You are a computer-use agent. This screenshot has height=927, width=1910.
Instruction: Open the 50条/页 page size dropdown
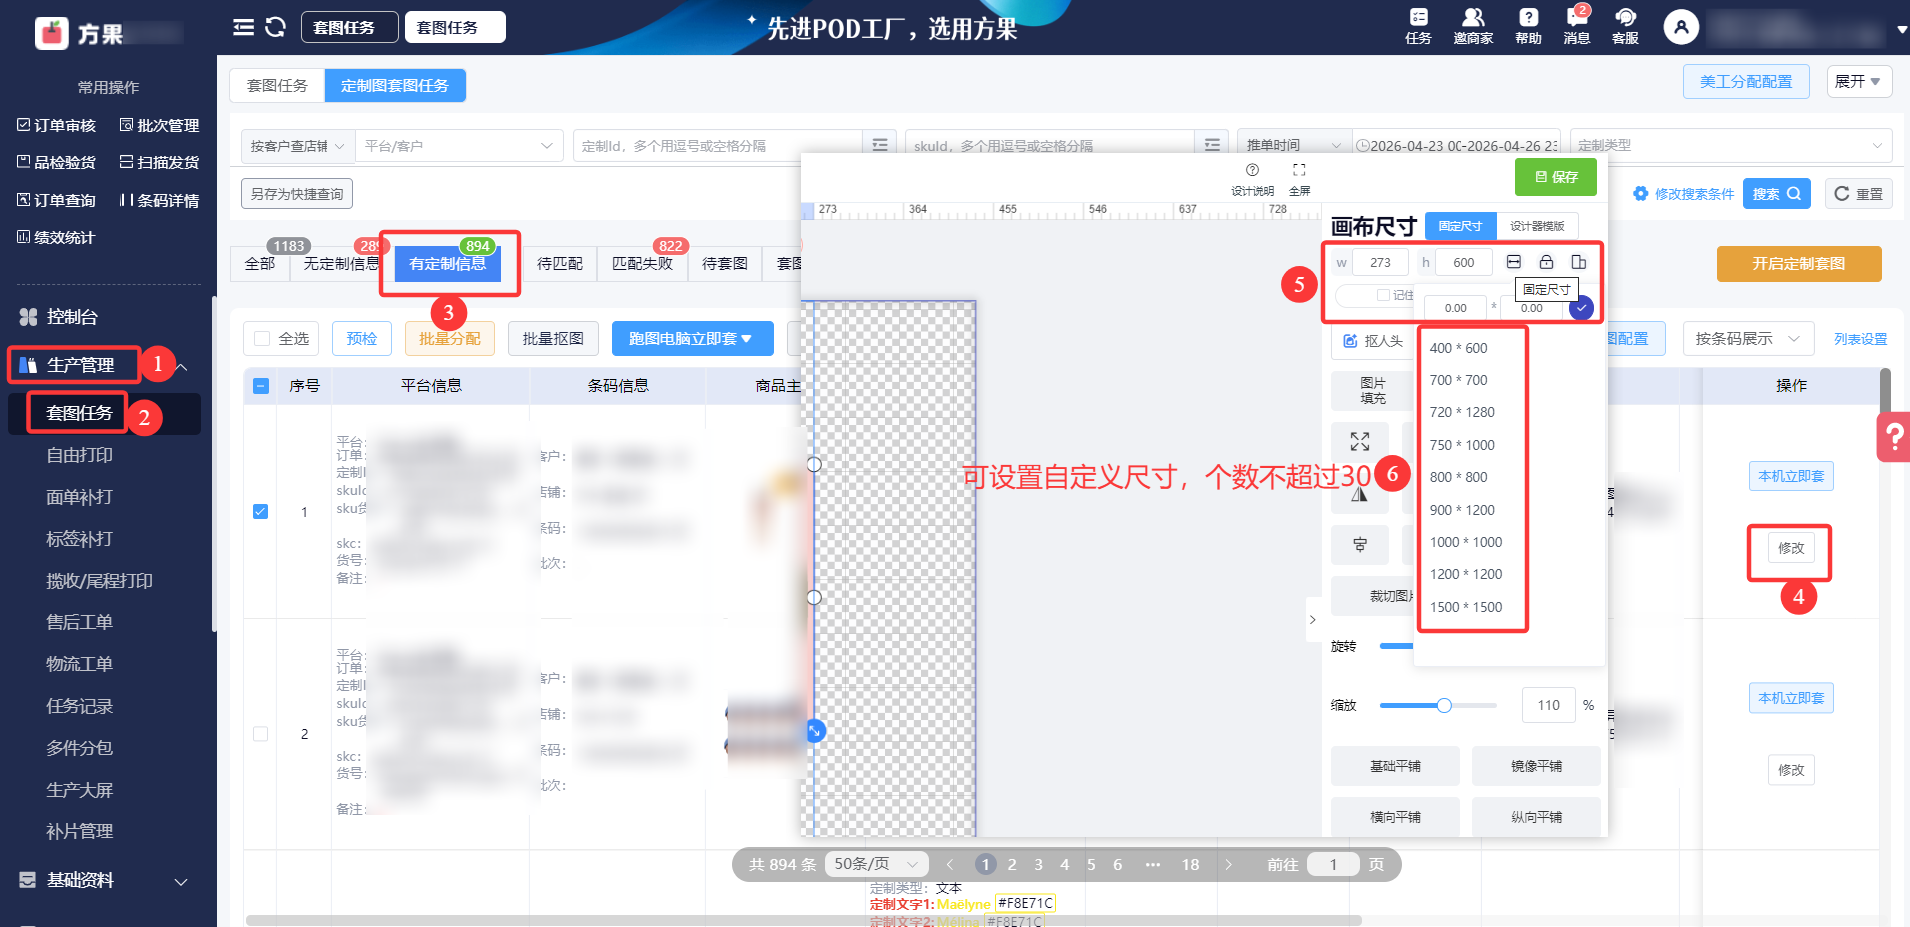tap(876, 864)
